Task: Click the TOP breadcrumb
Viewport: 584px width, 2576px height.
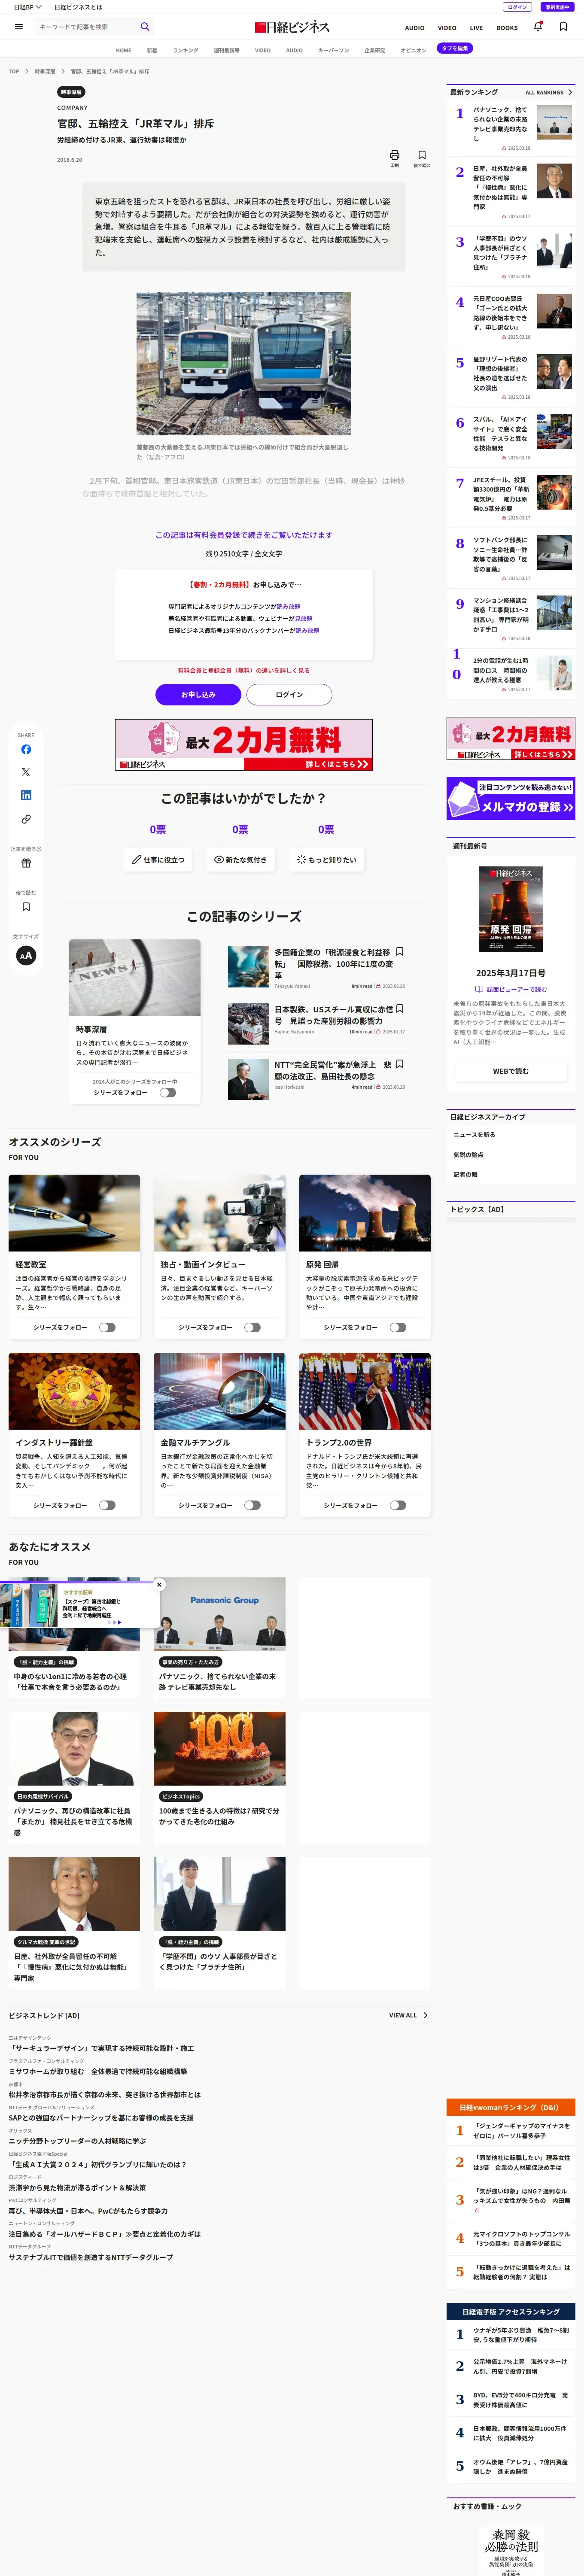Action: pyautogui.click(x=14, y=71)
